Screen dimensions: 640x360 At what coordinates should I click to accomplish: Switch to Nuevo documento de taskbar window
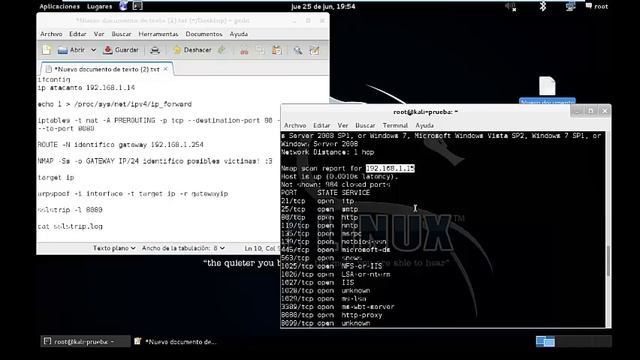pyautogui.click(x=176, y=342)
